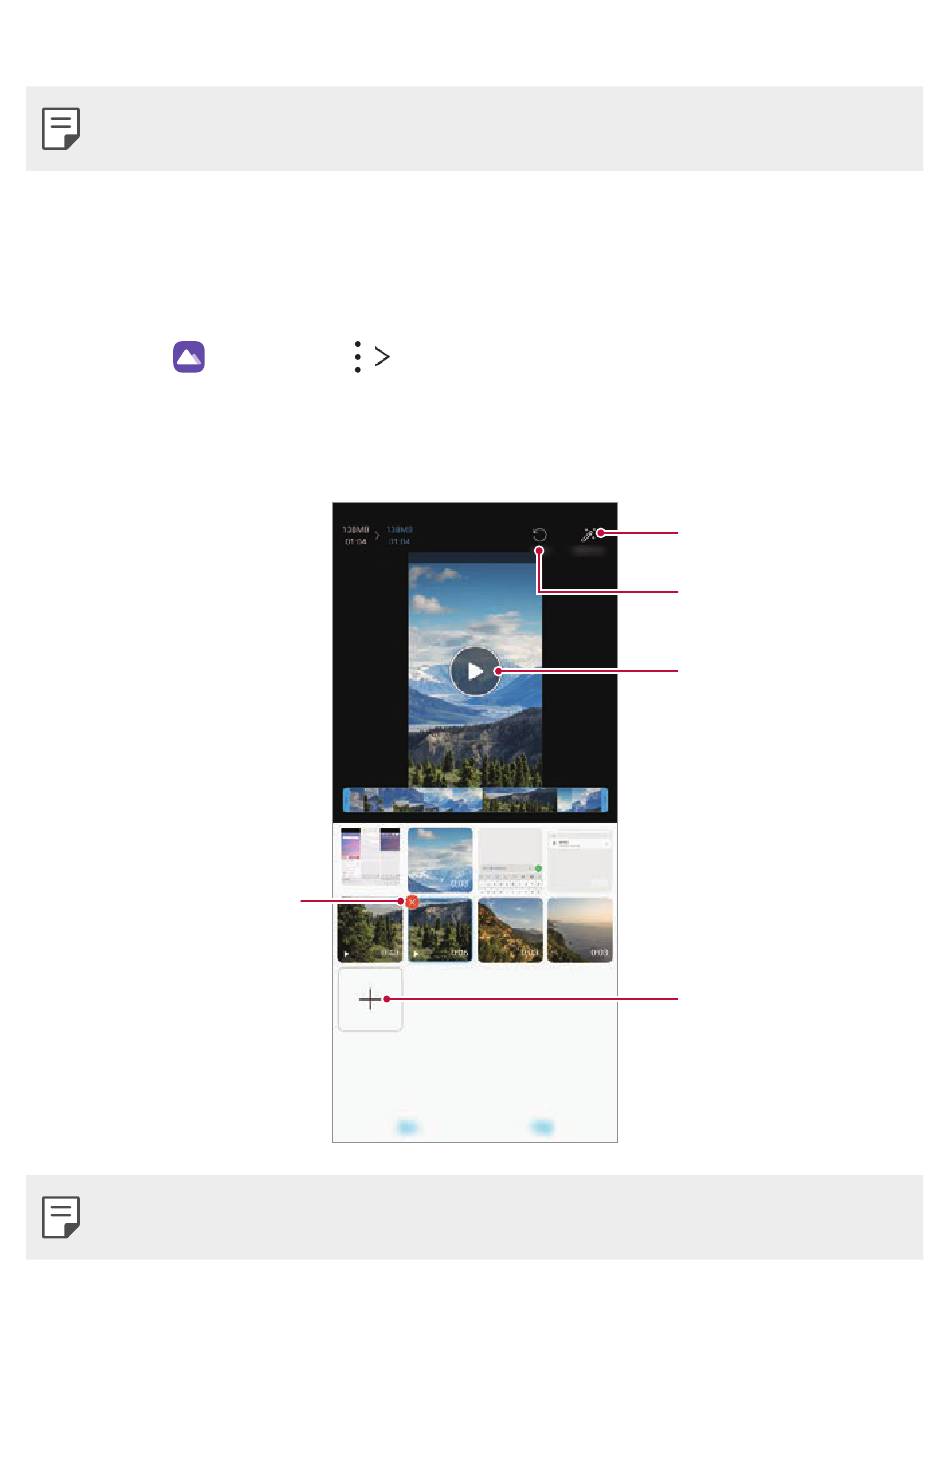Image resolution: width=950 pixels, height=1477 pixels.
Task: Select the keyboard screenshot thumbnail
Action: [x=510, y=859]
